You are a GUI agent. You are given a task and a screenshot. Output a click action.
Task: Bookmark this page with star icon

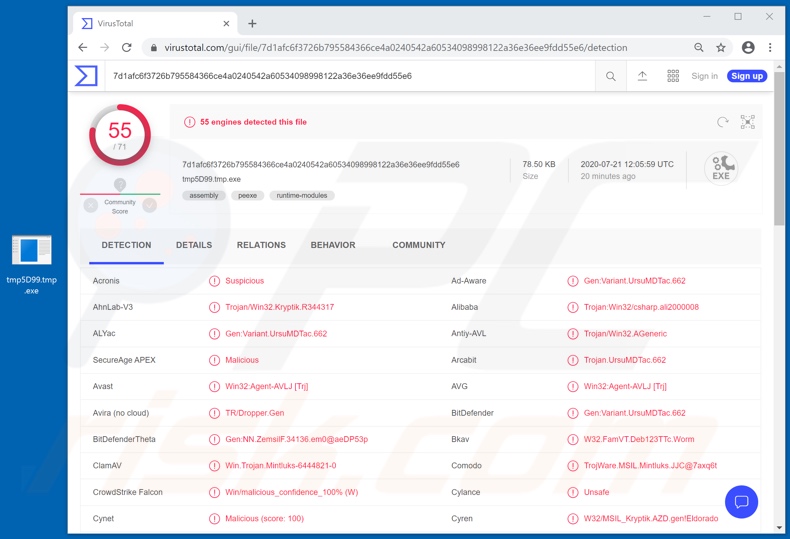coord(721,47)
